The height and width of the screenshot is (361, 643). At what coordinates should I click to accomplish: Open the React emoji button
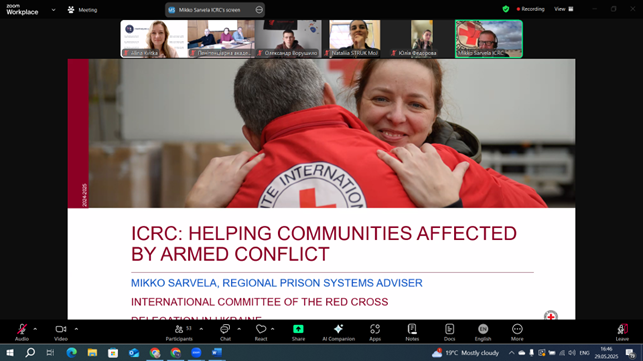click(261, 332)
